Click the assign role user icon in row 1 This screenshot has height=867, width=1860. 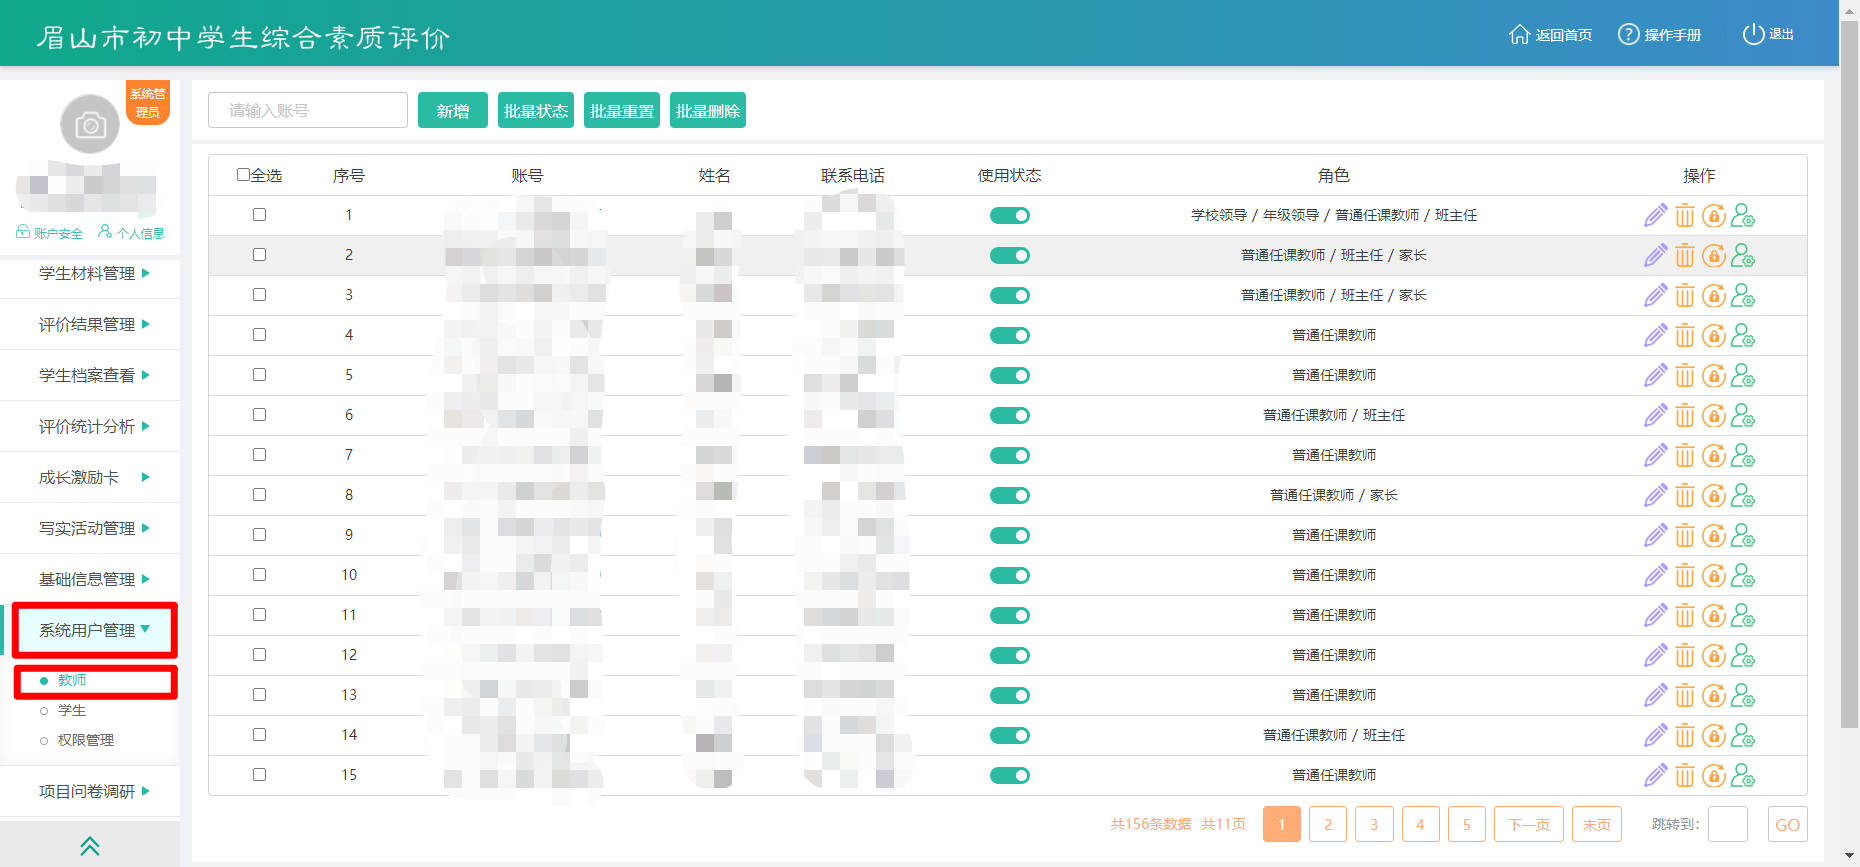(1743, 215)
